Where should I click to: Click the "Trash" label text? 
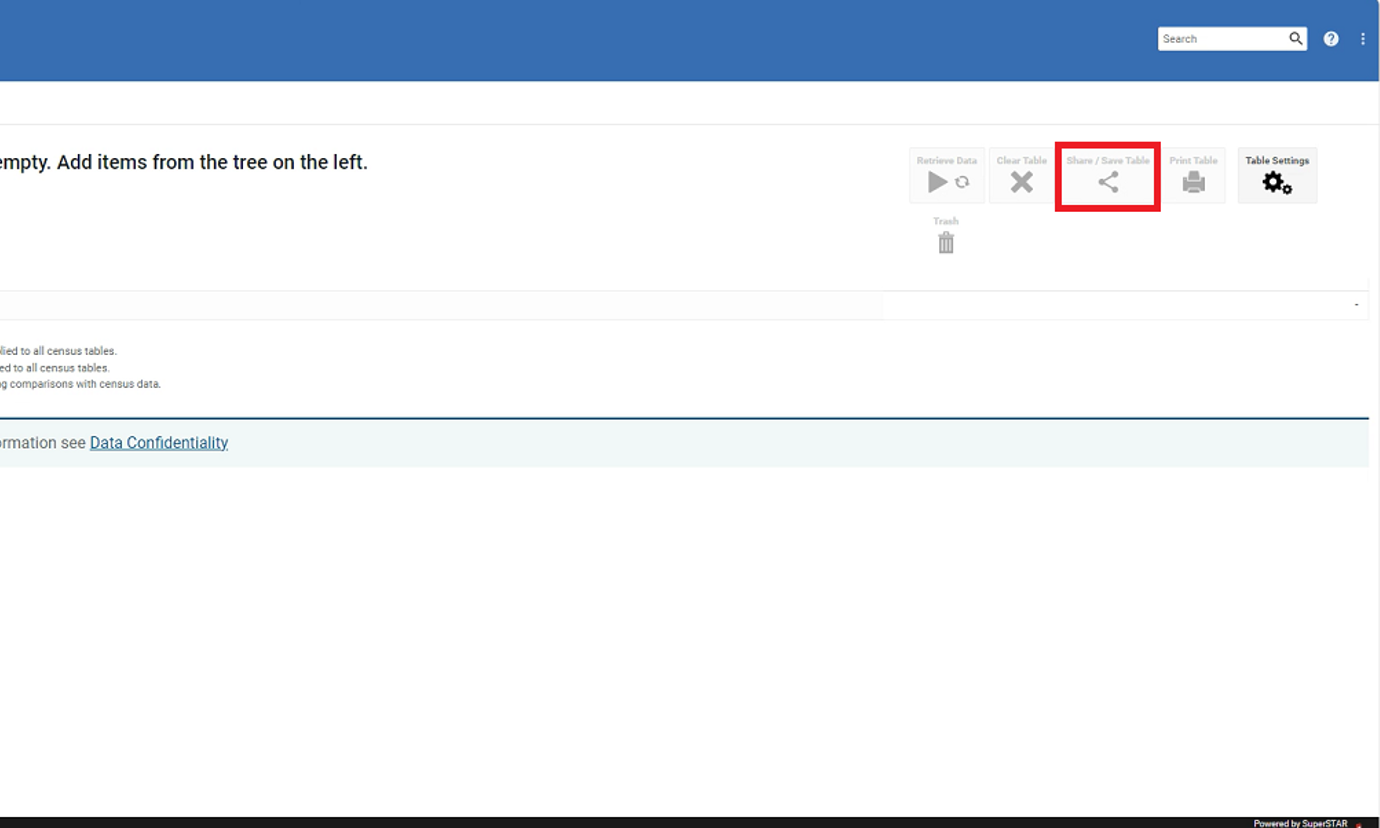pyautogui.click(x=946, y=221)
